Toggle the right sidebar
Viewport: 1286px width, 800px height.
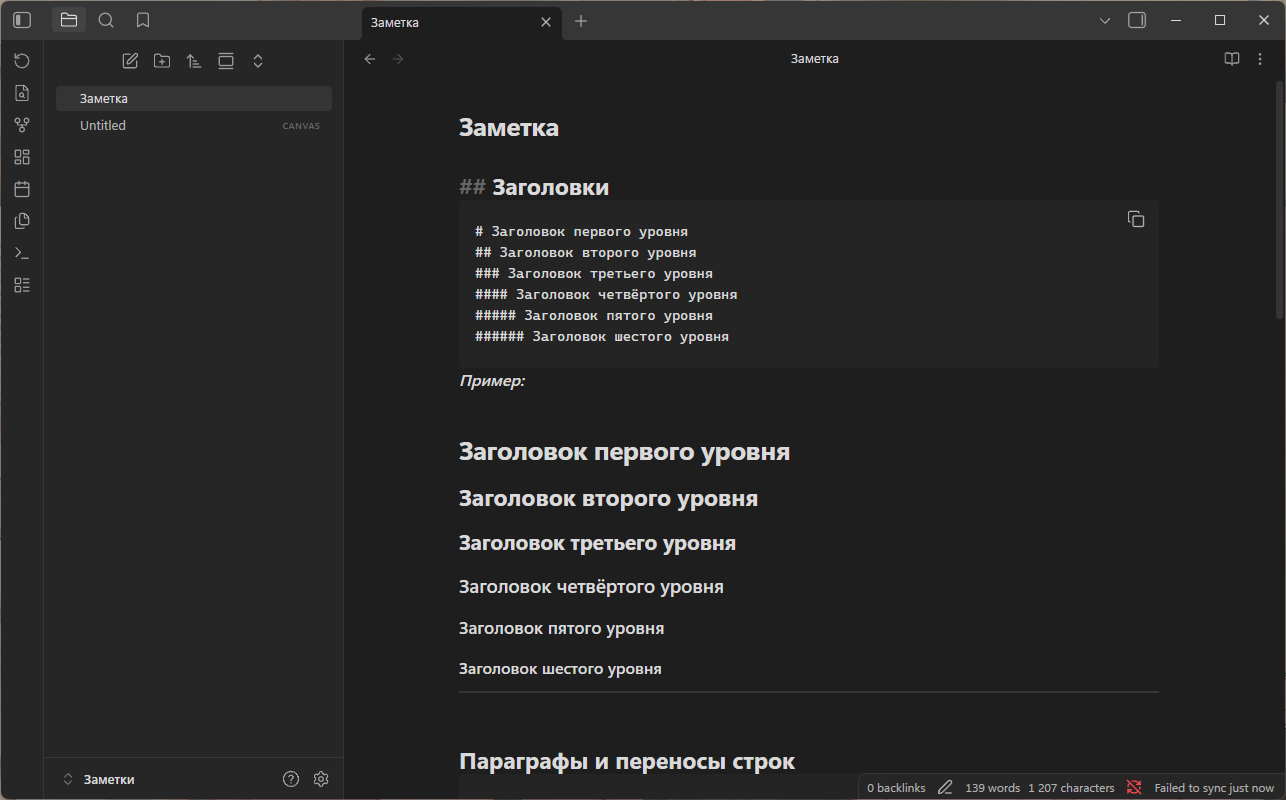pos(1137,20)
